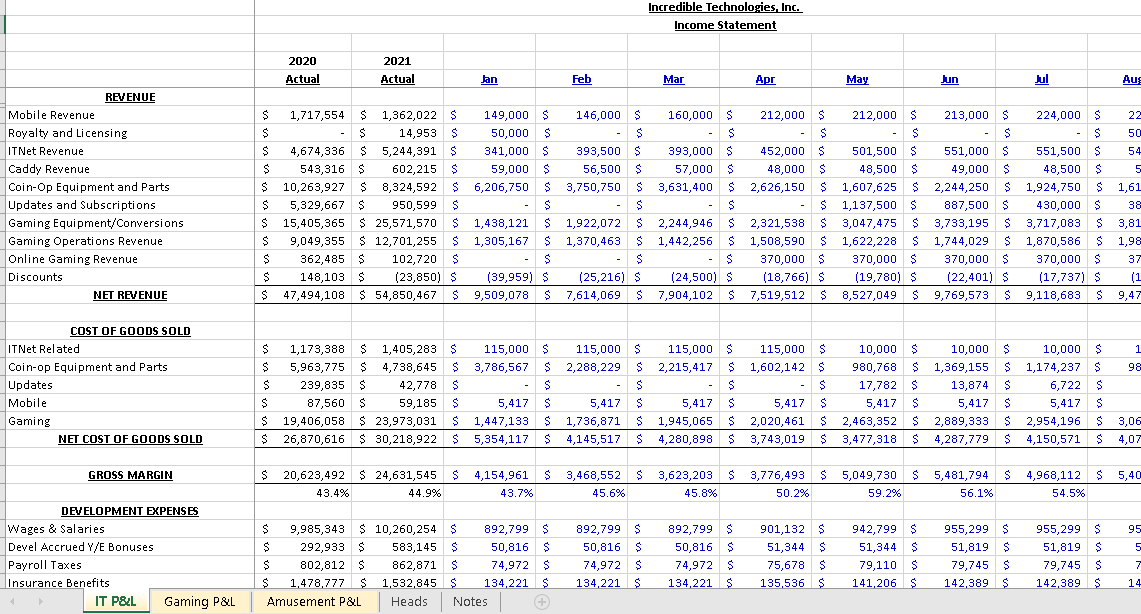The height and width of the screenshot is (614, 1141).
Task: Select the Mar column header
Action: [673, 79]
